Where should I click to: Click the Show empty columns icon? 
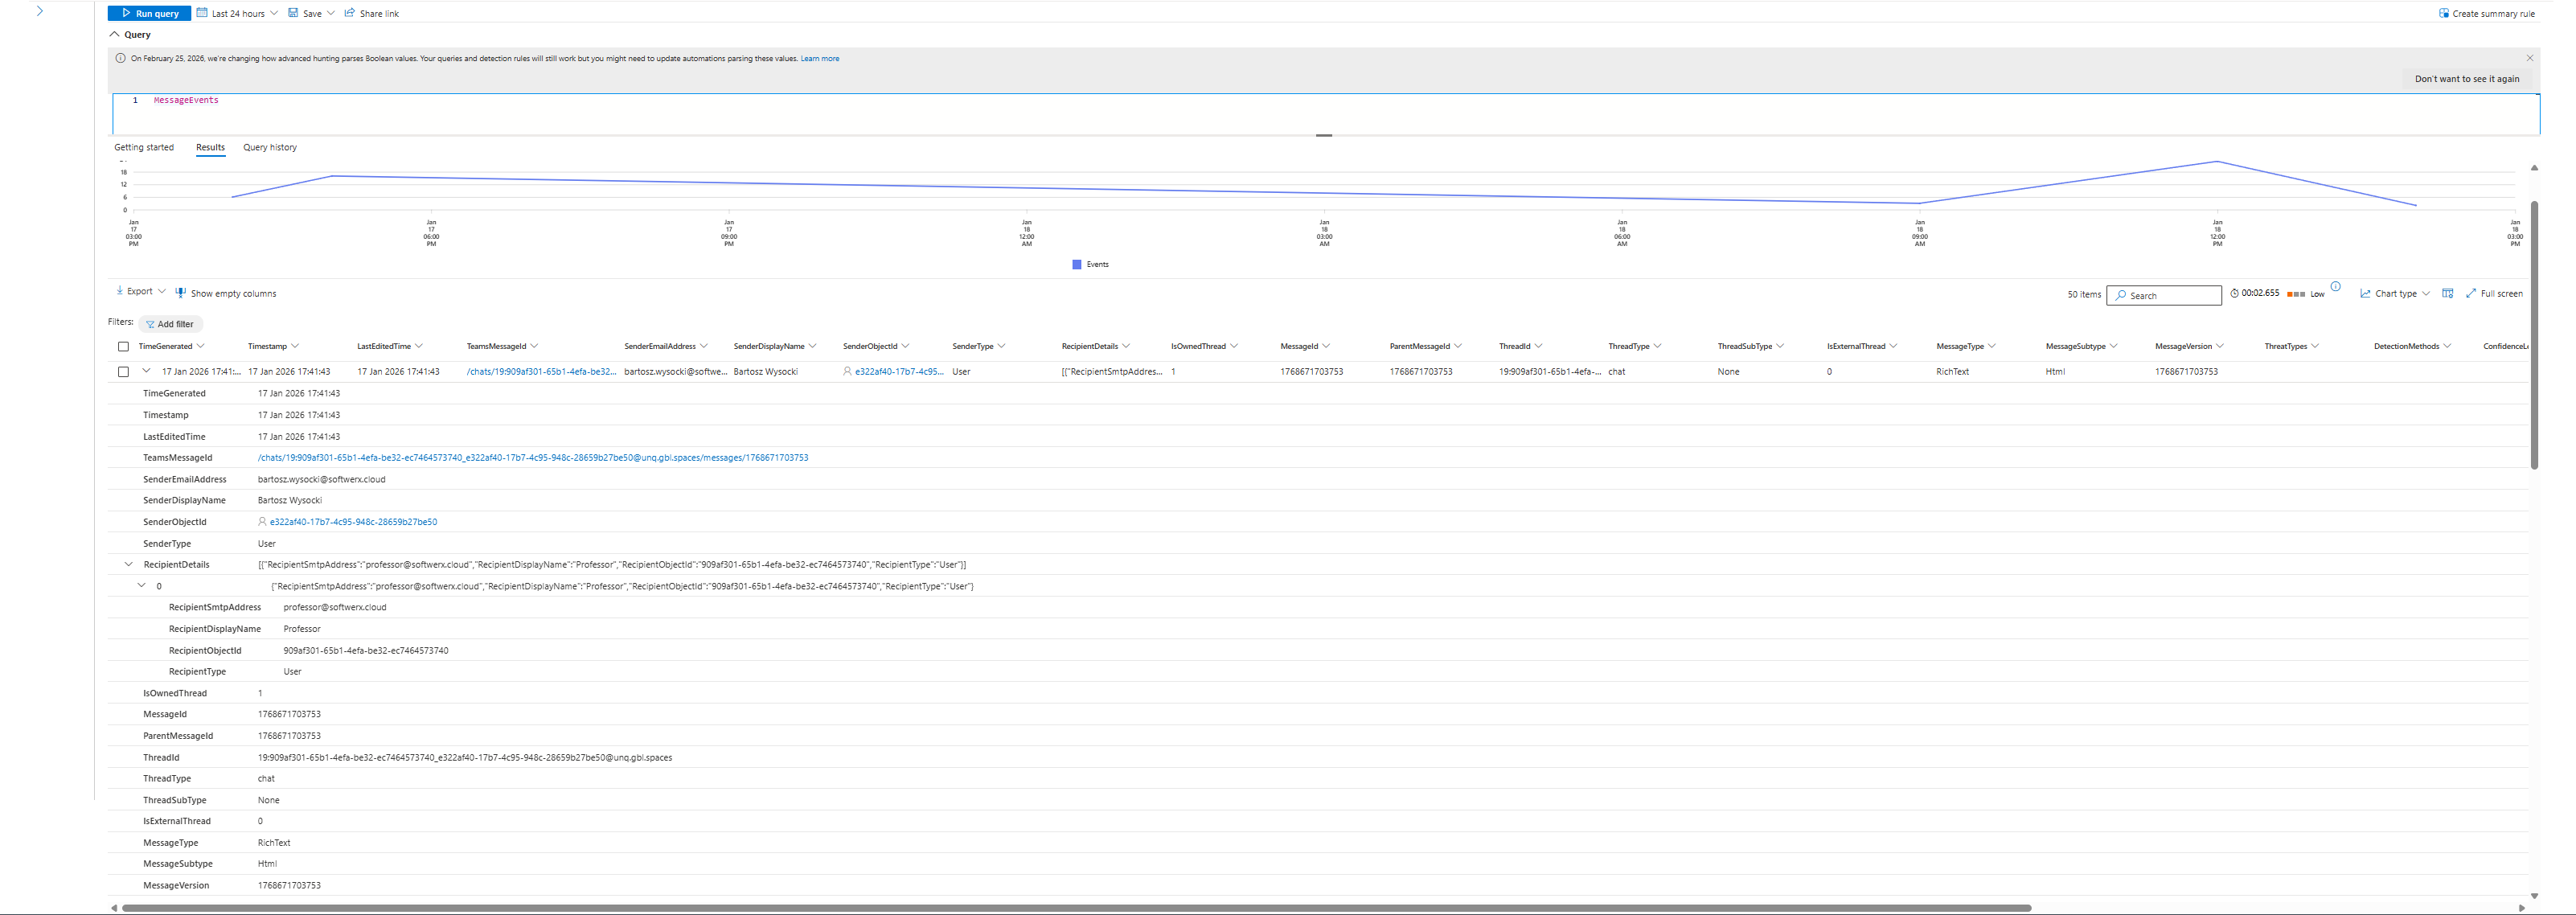[180, 293]
